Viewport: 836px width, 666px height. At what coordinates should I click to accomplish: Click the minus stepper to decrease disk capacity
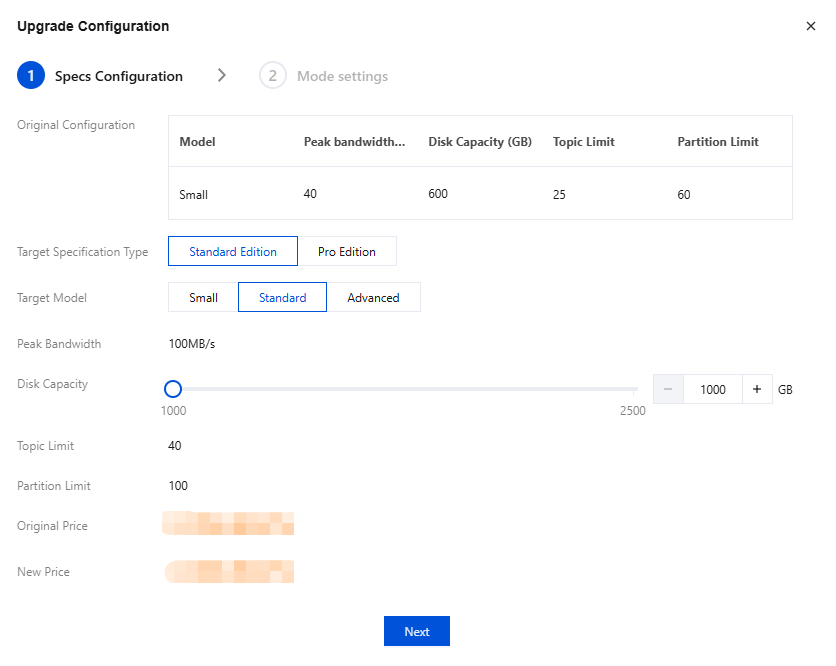[668, 389]
